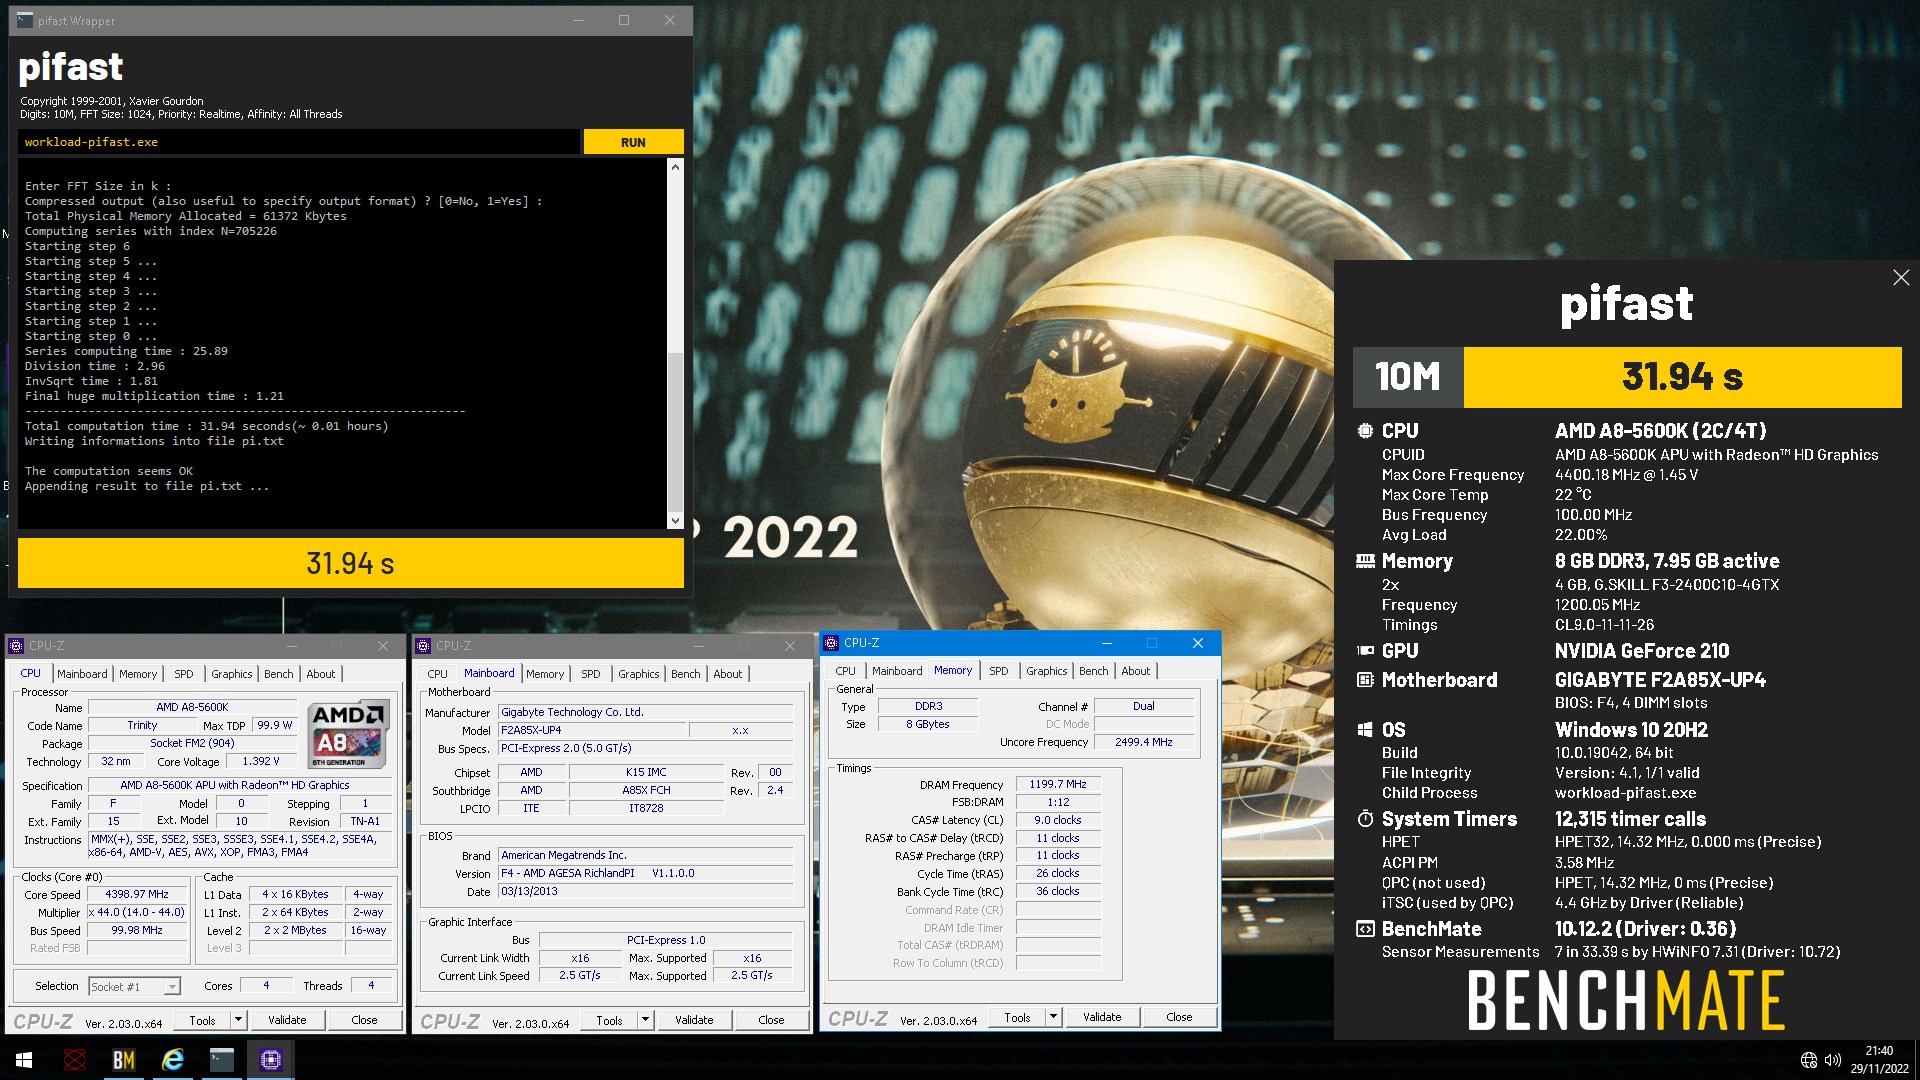Open the Bench tab in second CPU-Z window
The width and height of the screenshot is (1920, 1080).
(x=686, y=674)
